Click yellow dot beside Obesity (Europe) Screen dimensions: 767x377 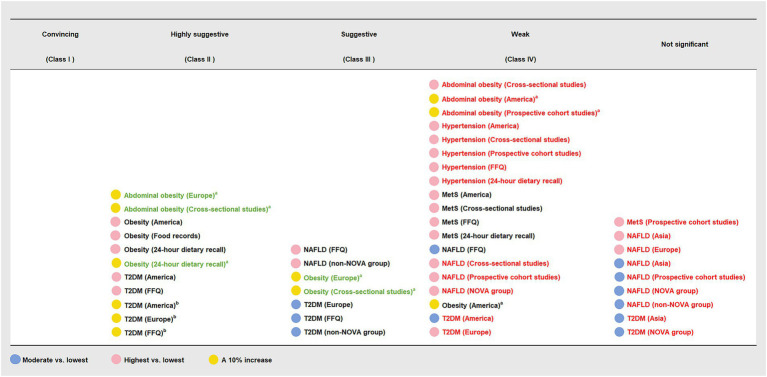tap(295, 277)
